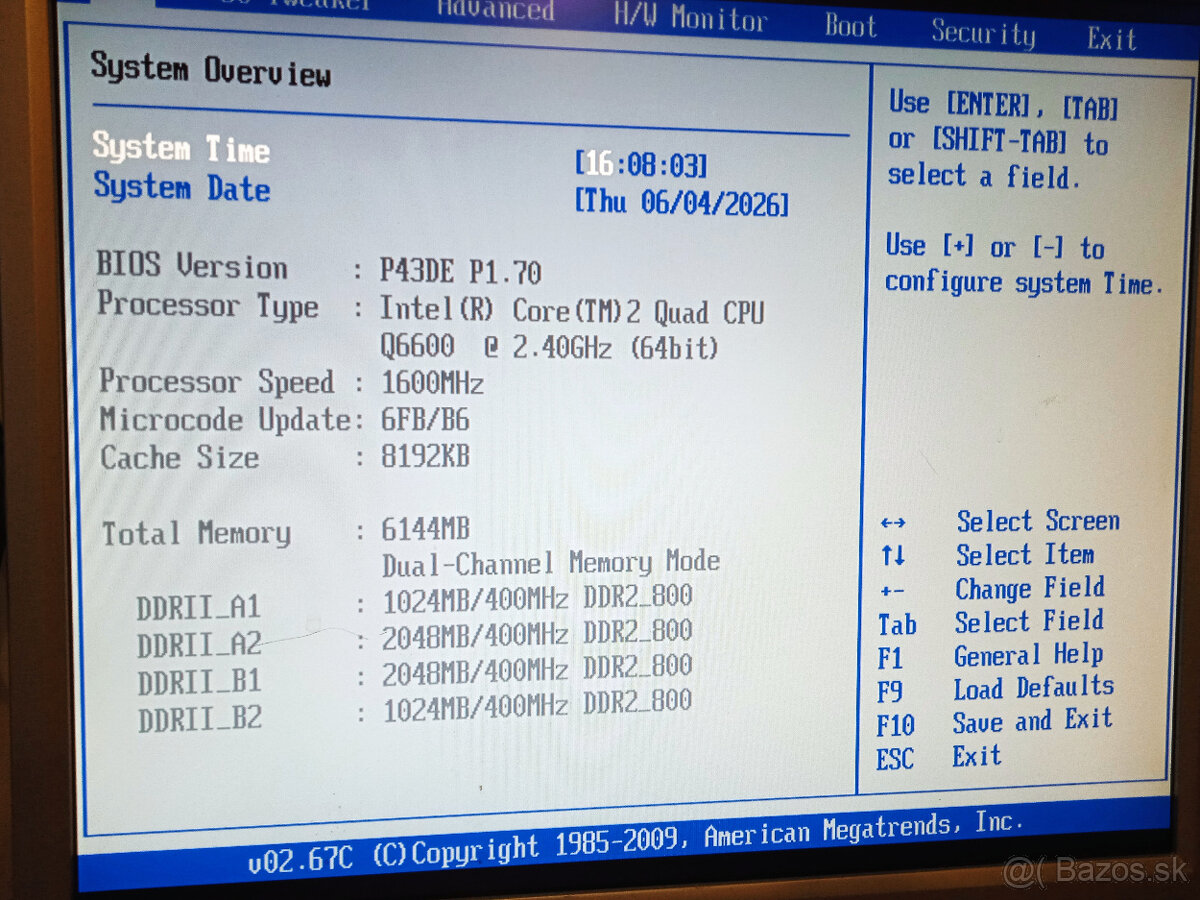Click Dual-Channel Memory Mode text
The image size is (1200, 900).
coord(551,563)
